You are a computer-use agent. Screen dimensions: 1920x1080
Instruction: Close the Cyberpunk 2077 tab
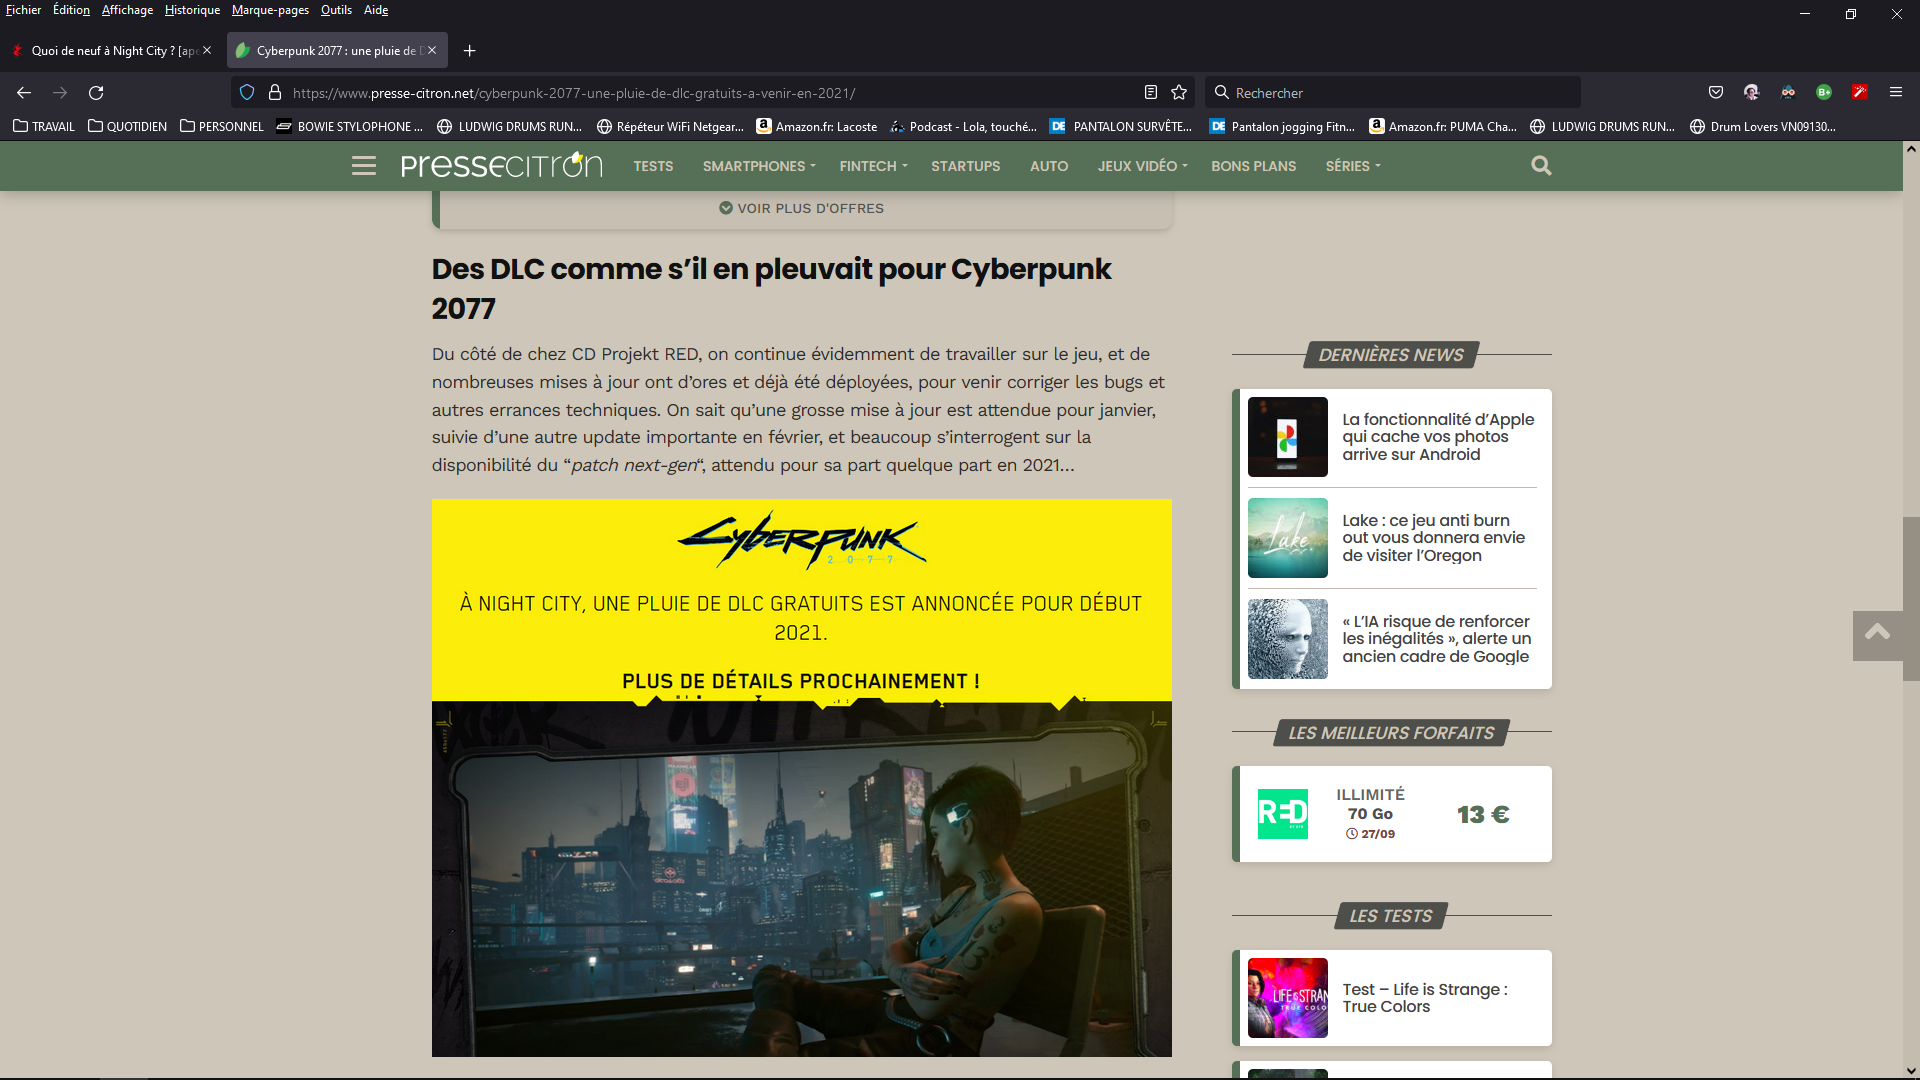[x=432, y=51]
